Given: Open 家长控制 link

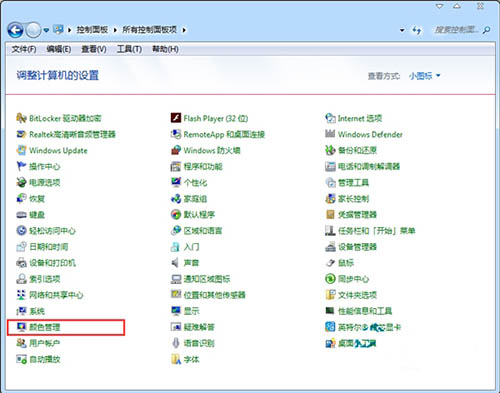Looking at the screenshot, I should (x=353, y=199).
